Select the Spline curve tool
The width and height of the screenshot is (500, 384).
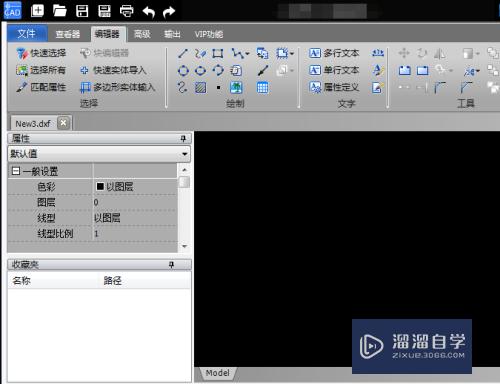(x=182, y=87)
